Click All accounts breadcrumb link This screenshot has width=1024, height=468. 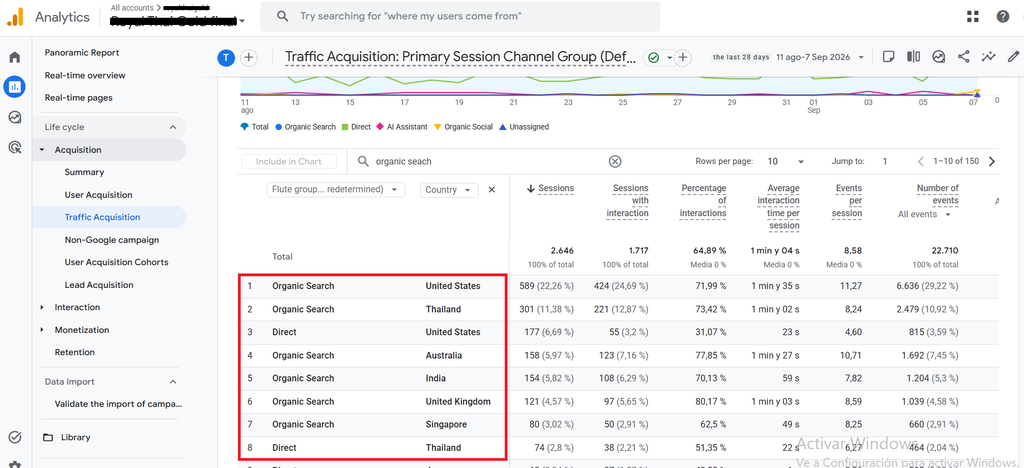point(130,8)
